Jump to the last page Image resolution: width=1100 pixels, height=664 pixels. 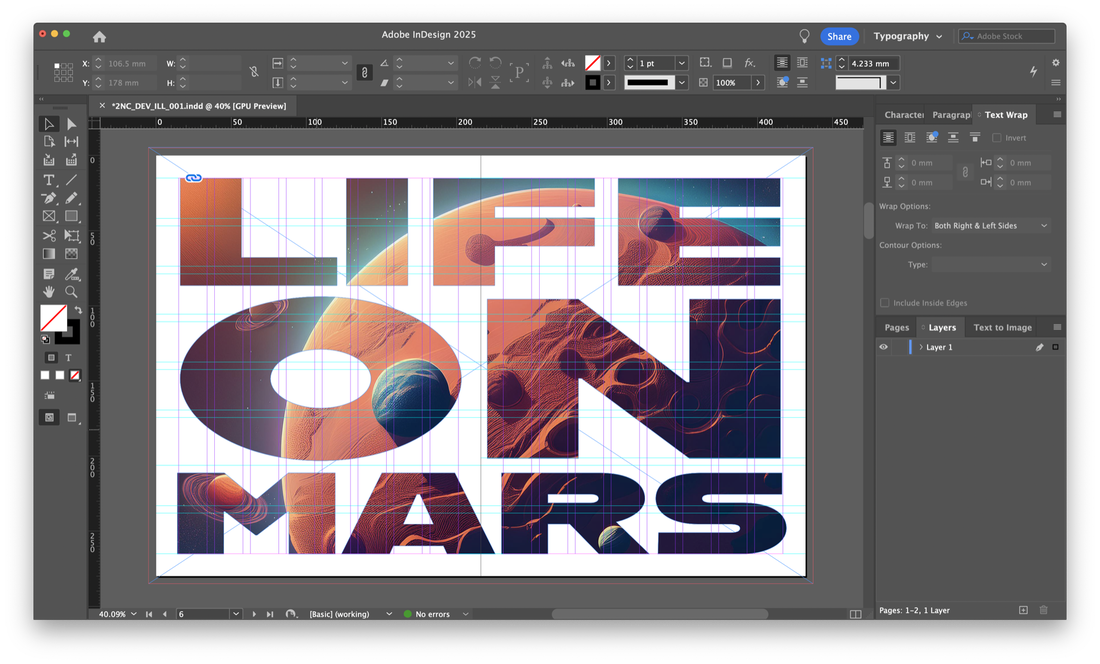270,614
